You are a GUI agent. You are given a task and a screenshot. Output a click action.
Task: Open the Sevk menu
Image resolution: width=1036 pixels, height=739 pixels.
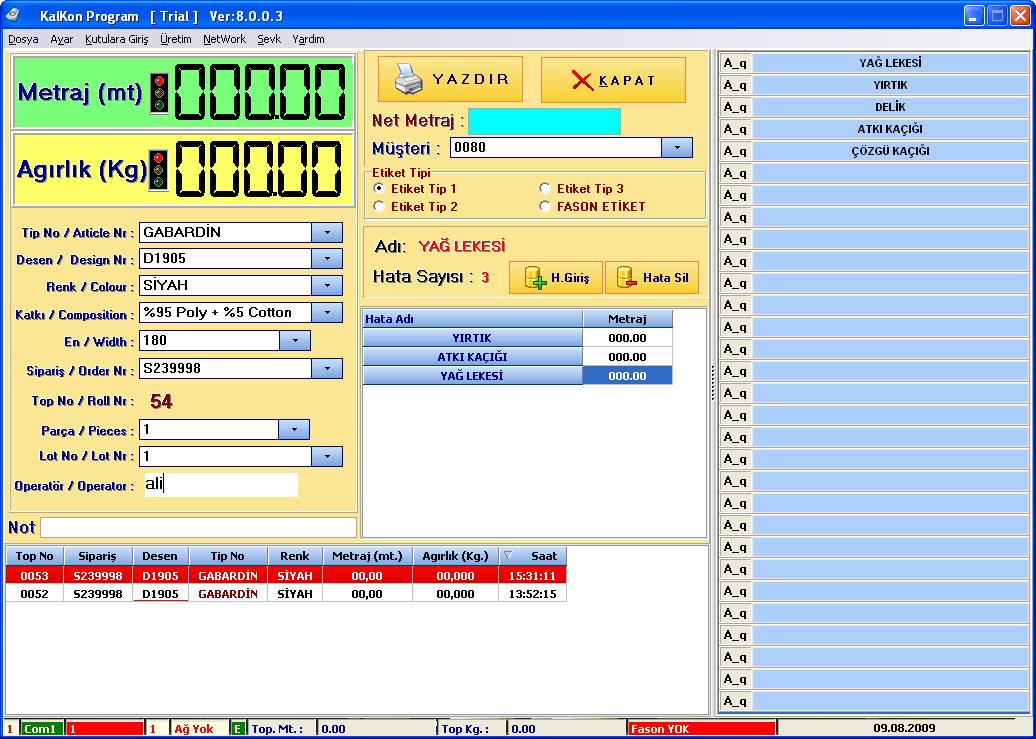[x=269, y=39]
